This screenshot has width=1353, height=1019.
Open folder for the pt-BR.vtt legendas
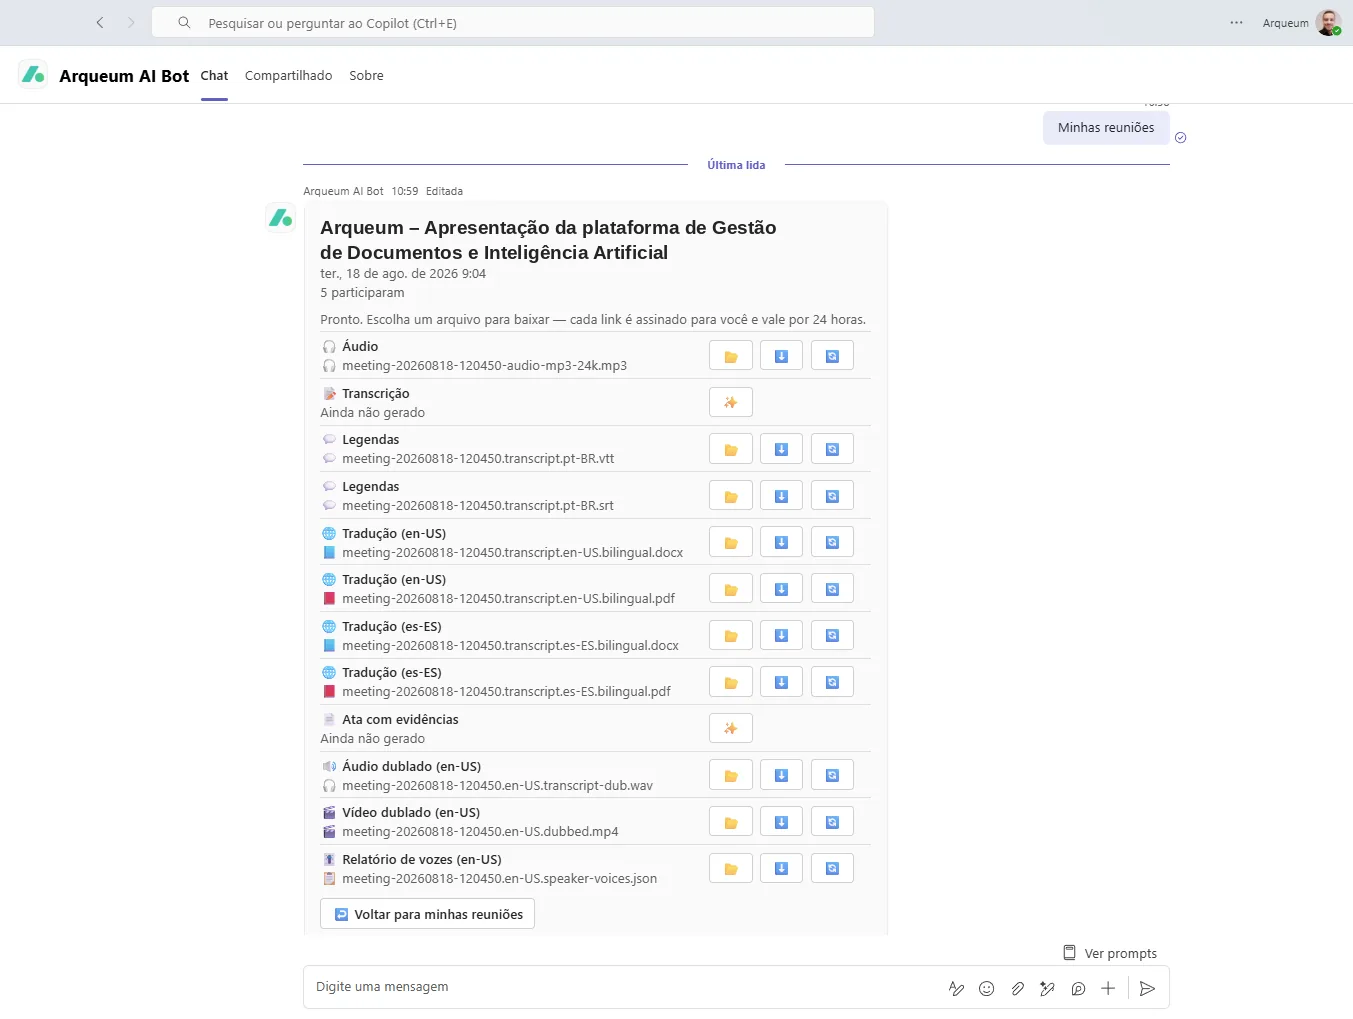[x=731, y=449]
